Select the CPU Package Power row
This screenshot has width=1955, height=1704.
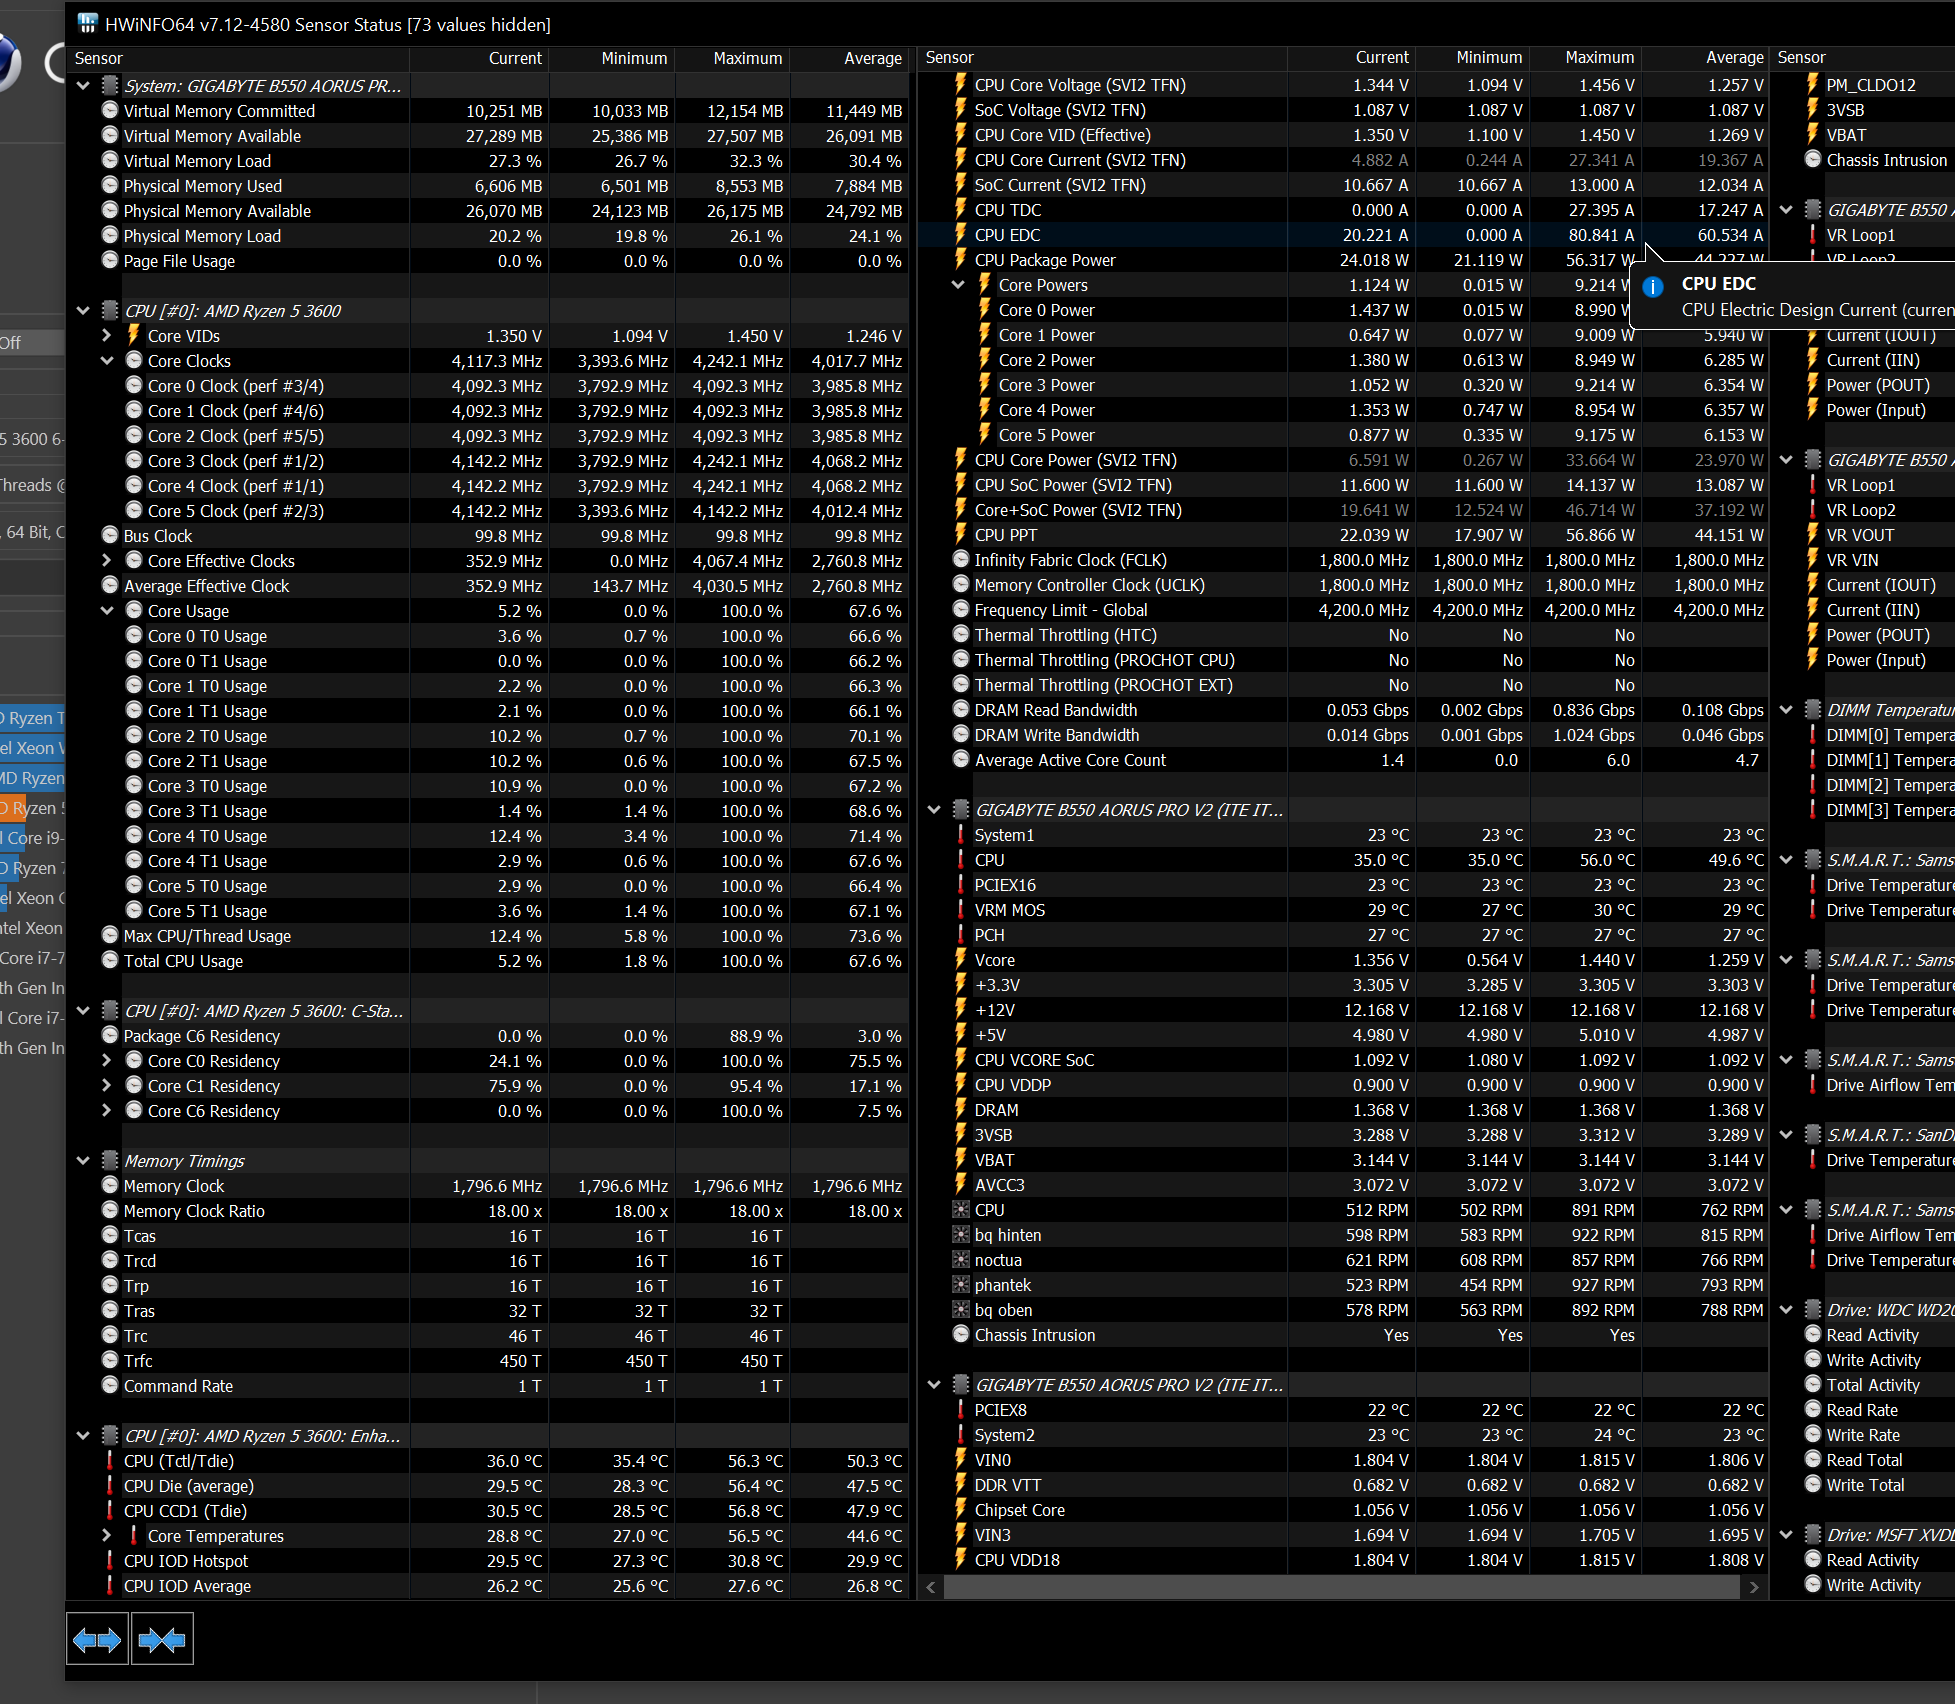click(1045, 260)
